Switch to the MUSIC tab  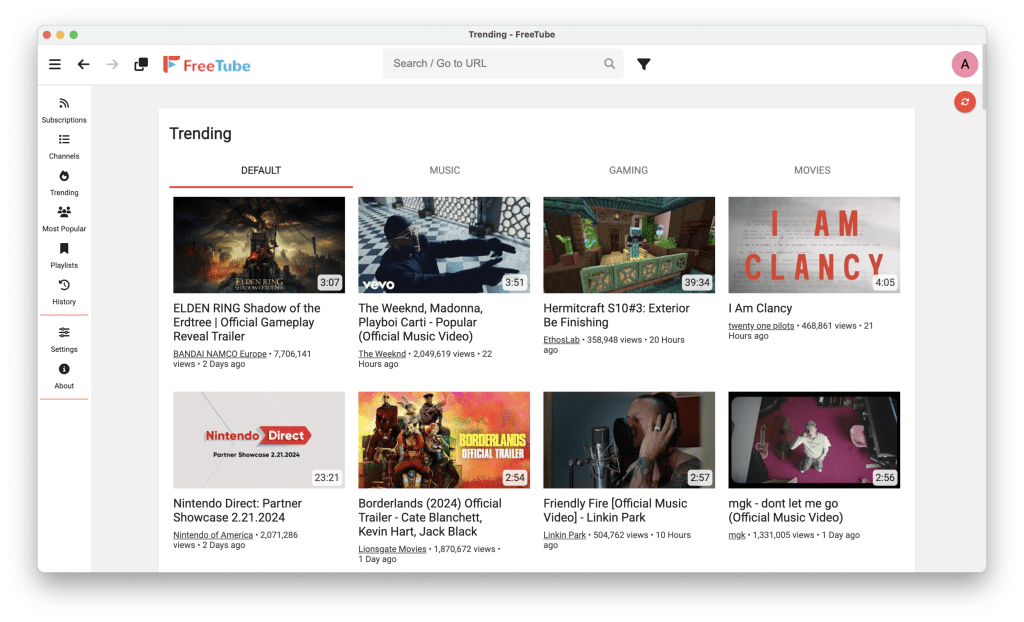click(x=445, y=171)
